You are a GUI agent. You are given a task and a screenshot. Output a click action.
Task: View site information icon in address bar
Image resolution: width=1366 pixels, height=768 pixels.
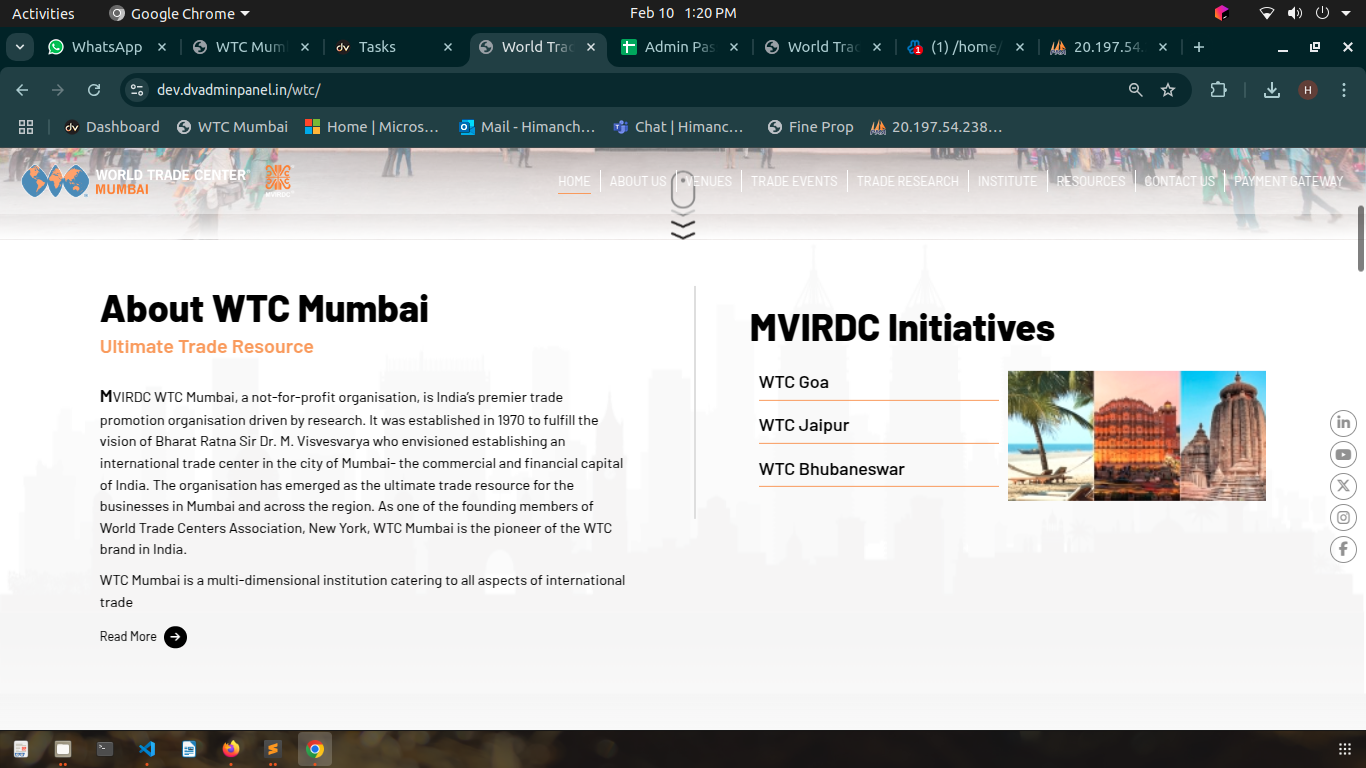(138, 90)
